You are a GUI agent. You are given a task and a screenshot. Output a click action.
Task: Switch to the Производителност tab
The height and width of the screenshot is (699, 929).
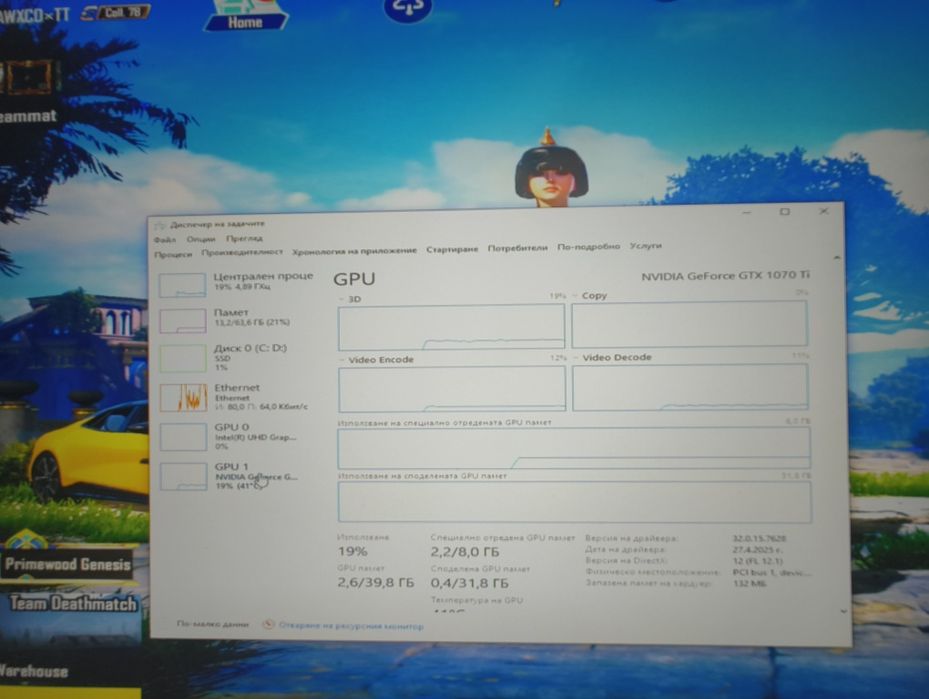point(242,252)
